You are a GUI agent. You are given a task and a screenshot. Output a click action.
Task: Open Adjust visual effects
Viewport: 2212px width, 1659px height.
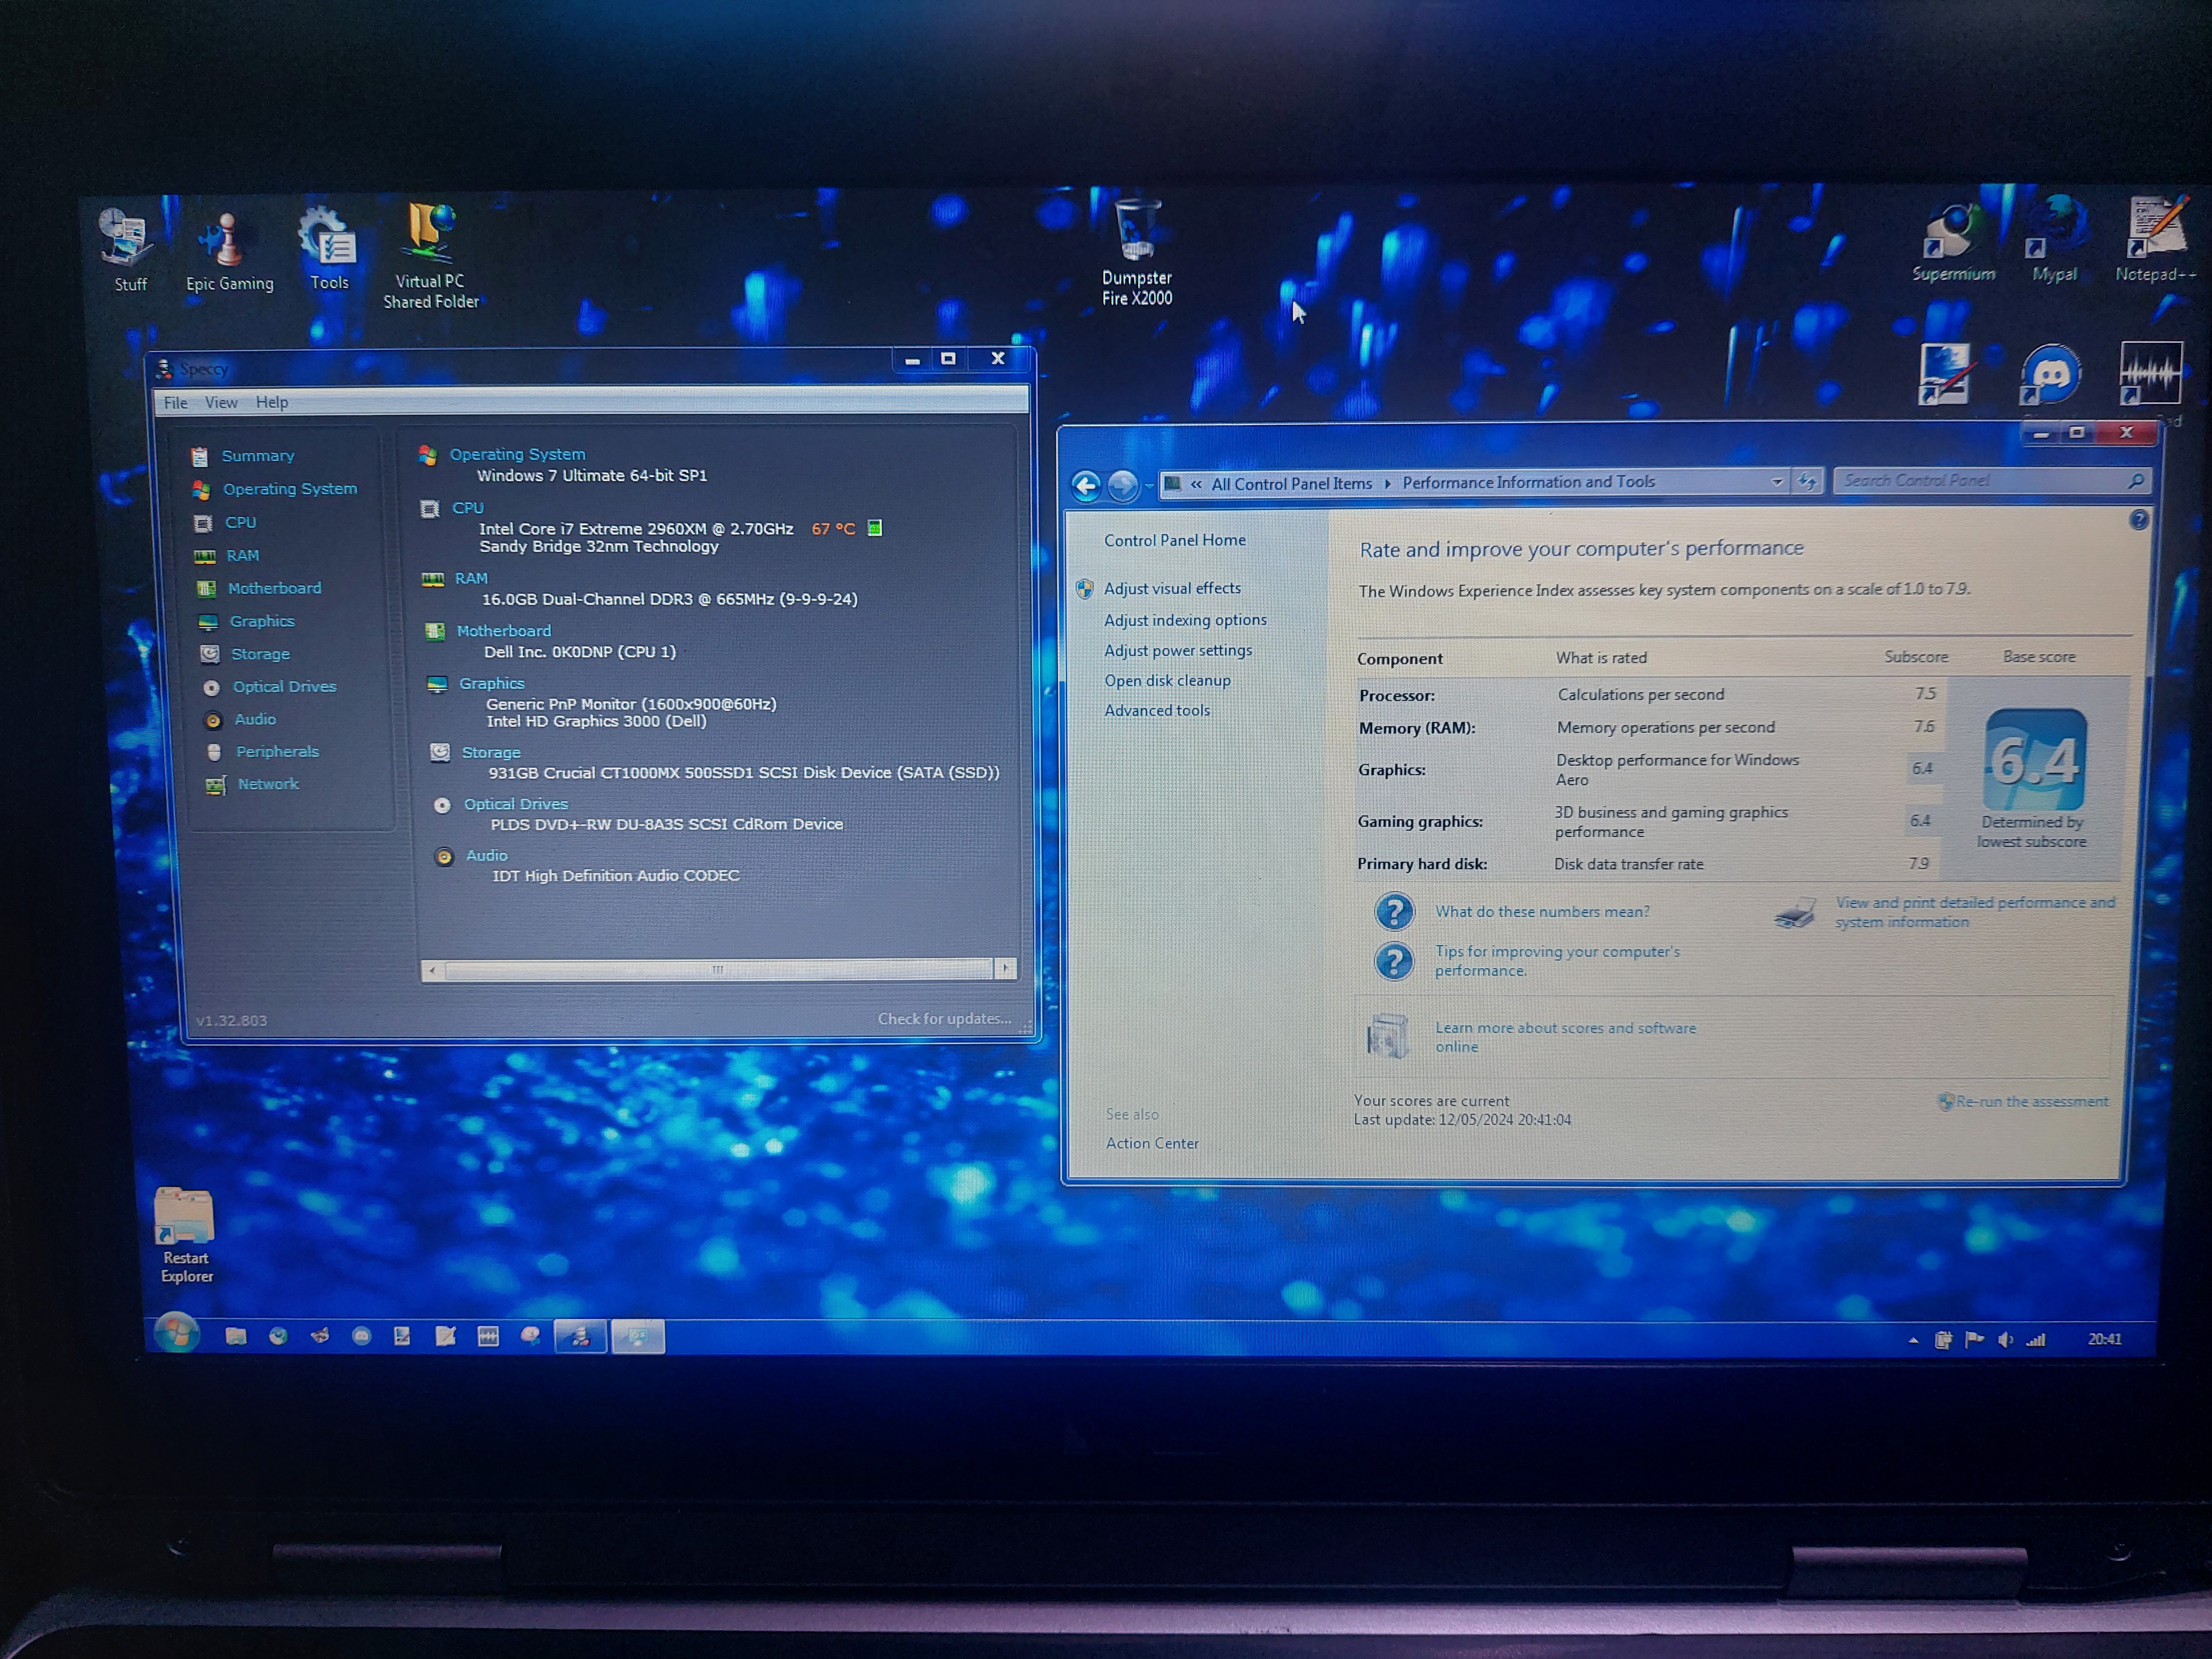point(1172,589)
